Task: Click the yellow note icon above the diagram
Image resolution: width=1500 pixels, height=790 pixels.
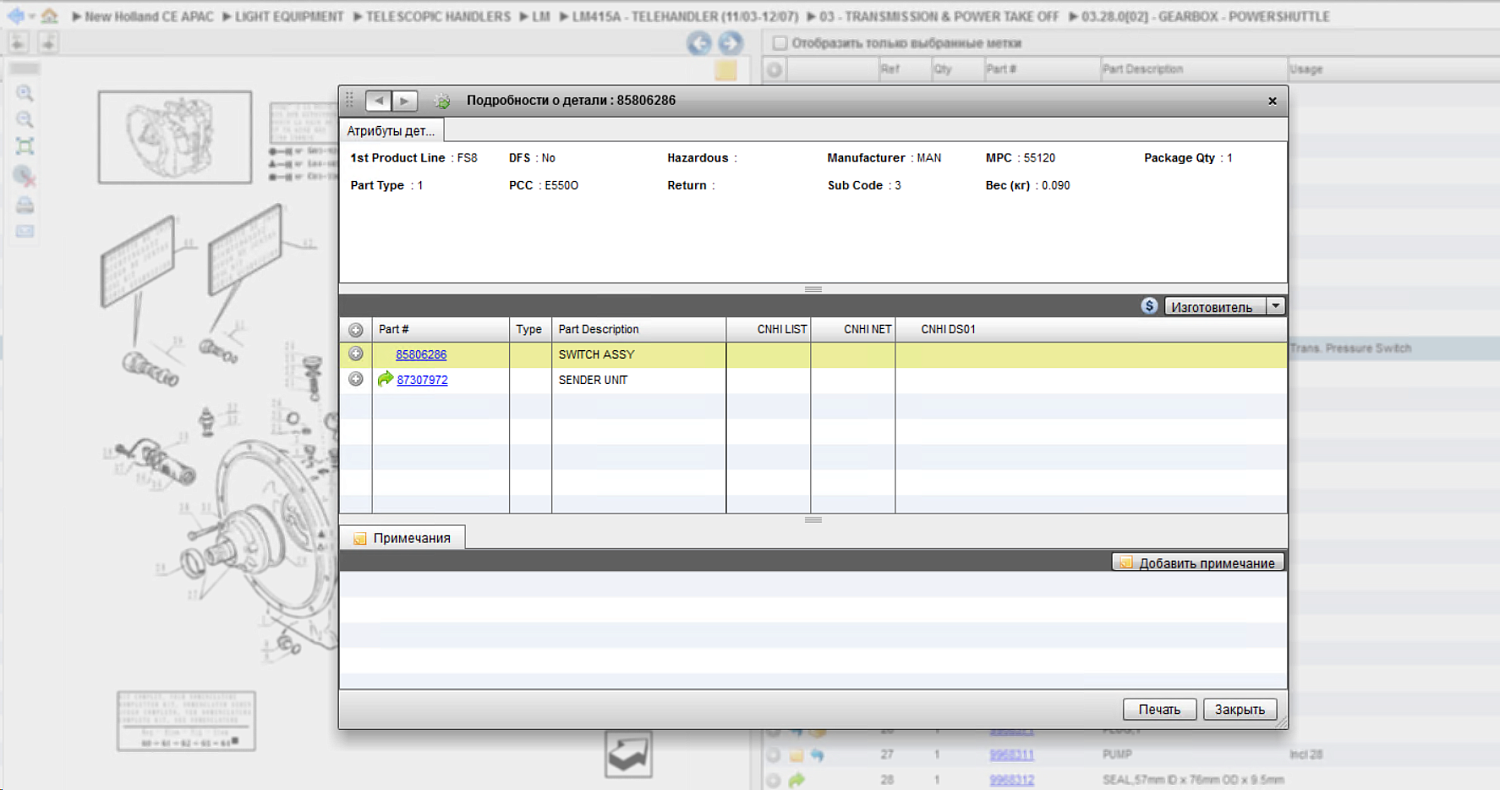Action: click(x=726, y=70)
